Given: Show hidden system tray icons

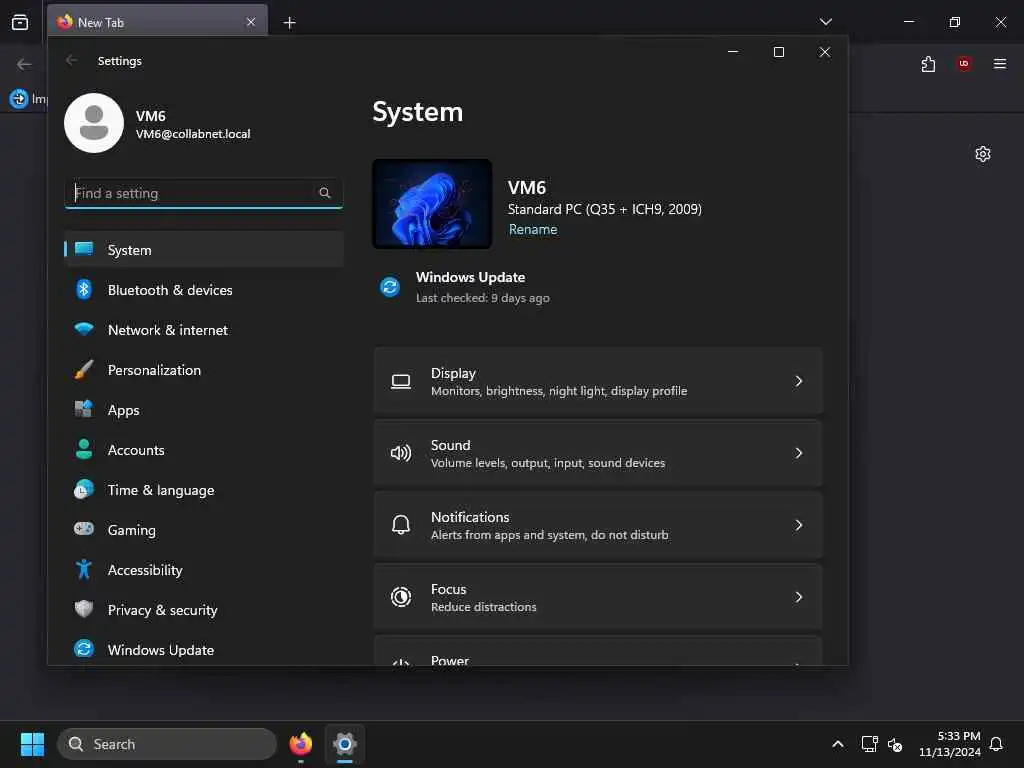Looking at the screenshot, I should tap(837, 744).
